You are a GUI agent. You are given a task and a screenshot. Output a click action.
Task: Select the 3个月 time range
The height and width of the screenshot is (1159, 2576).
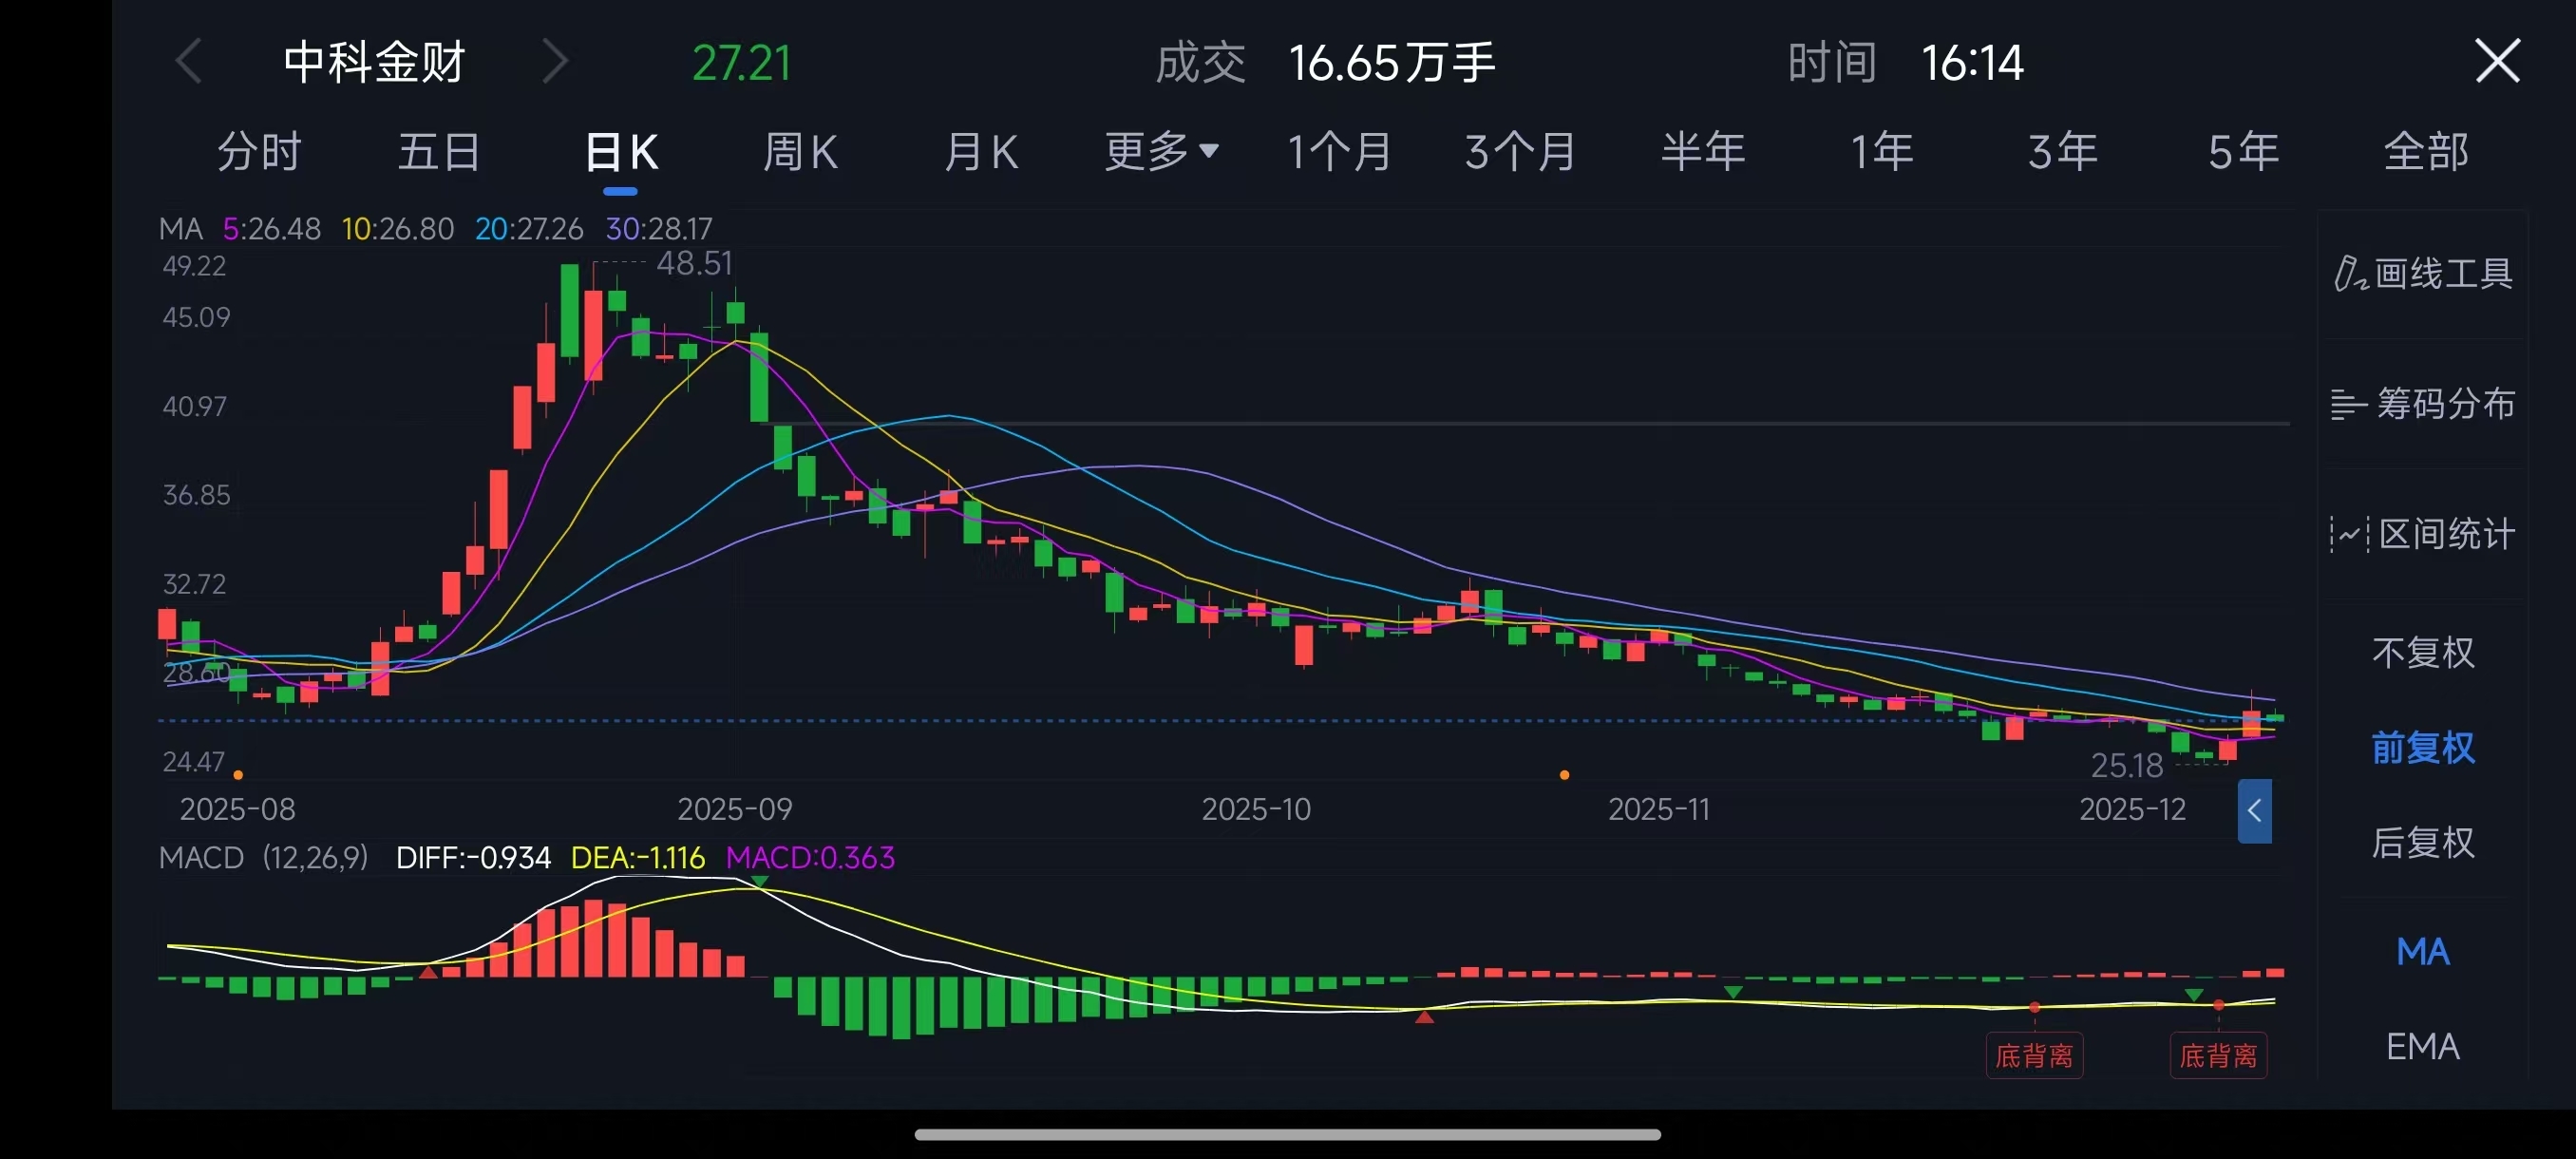click(1520, 152)
